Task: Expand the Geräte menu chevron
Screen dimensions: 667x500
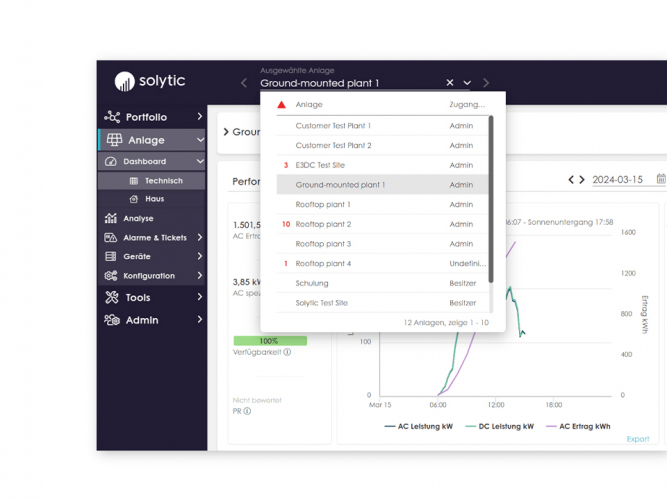Action: tap(200, 256)
